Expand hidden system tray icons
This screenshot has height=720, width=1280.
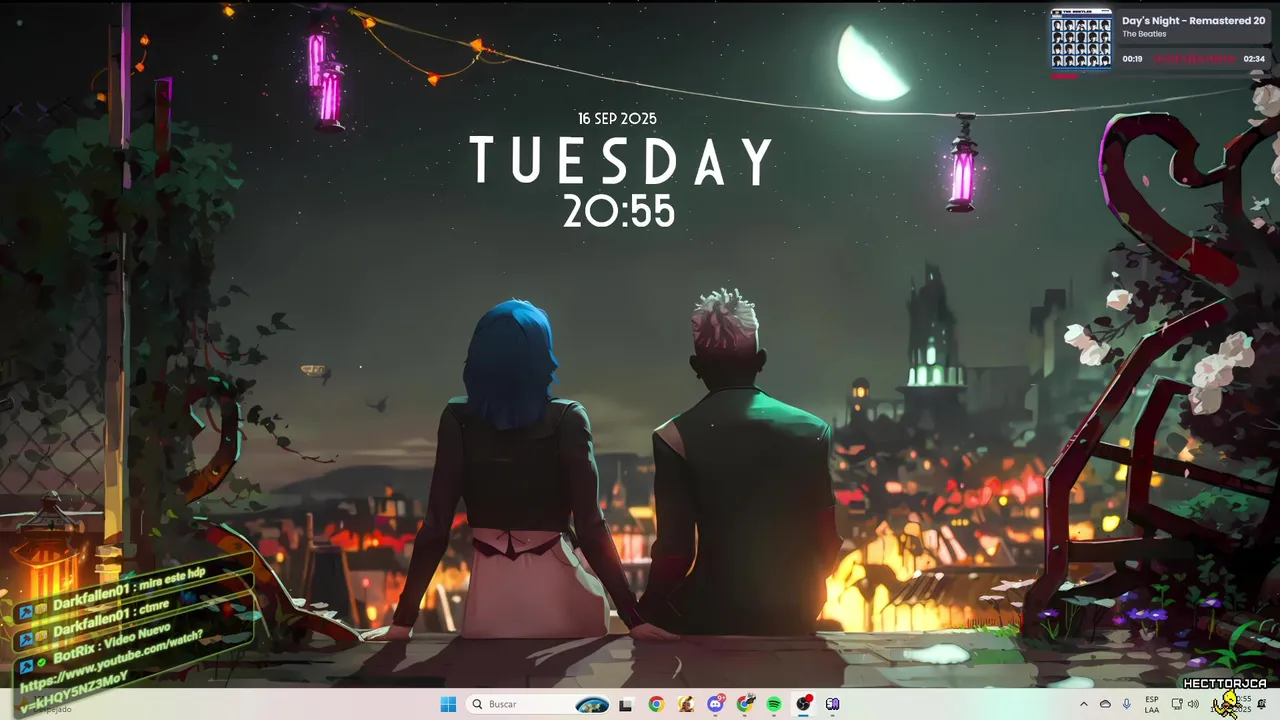coord(1083,704)
